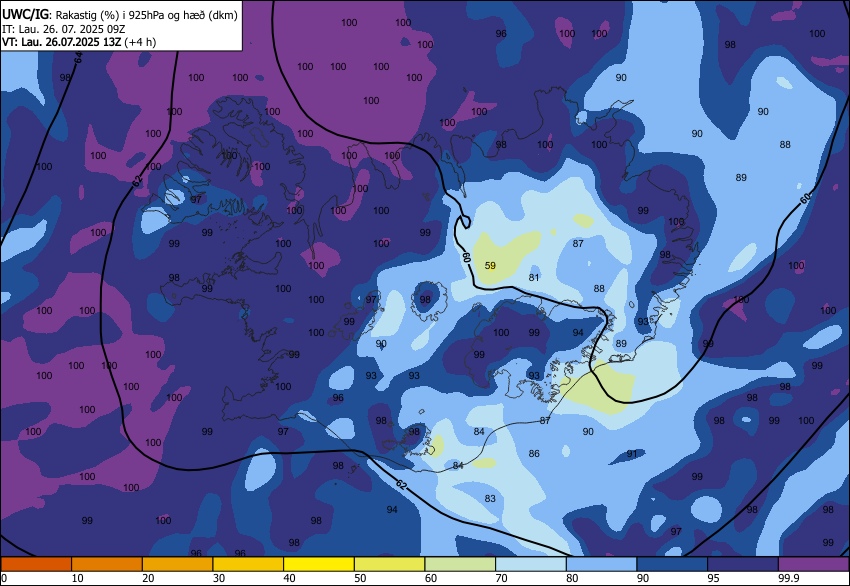Pick the medium blue 90–95 legend swatch

[x=672, y=564]
